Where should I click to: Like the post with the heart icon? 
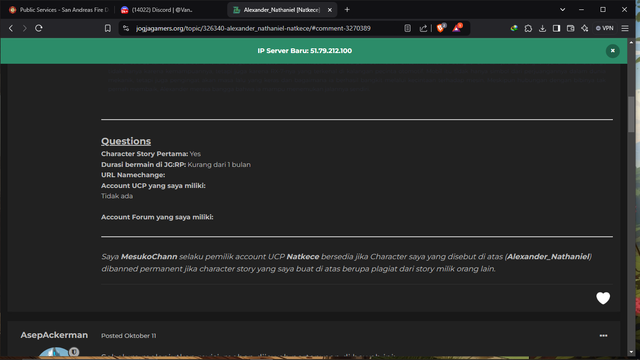[603, 298]
